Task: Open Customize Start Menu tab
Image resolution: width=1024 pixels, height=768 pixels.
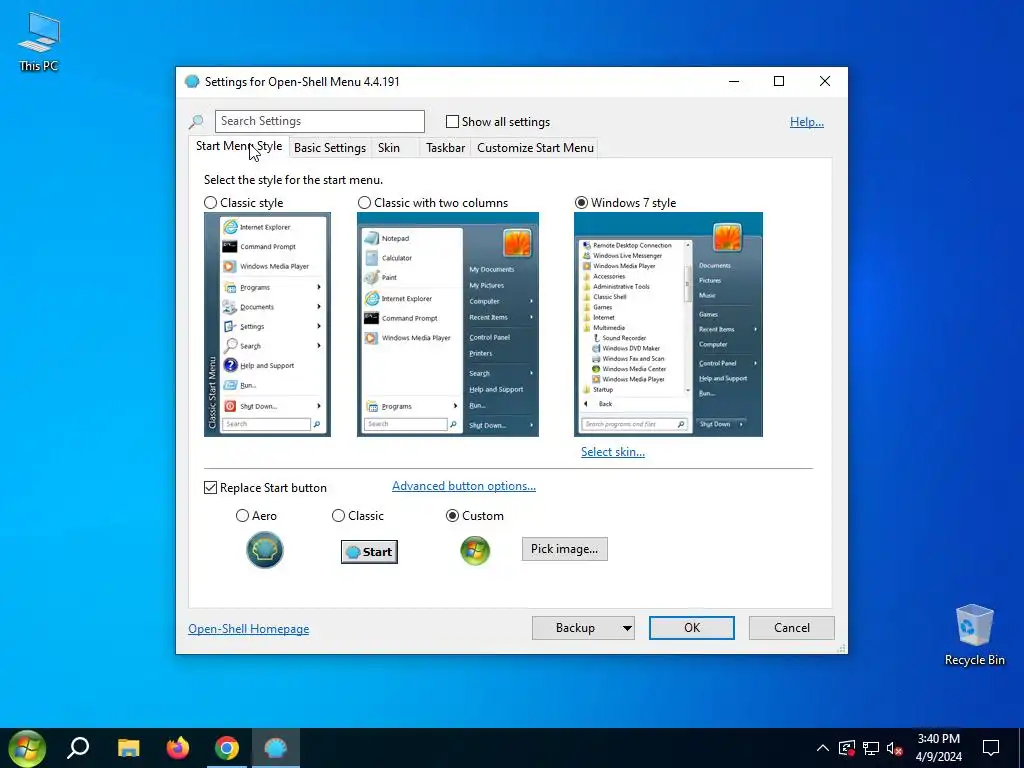Action: (x=536, y=148)
